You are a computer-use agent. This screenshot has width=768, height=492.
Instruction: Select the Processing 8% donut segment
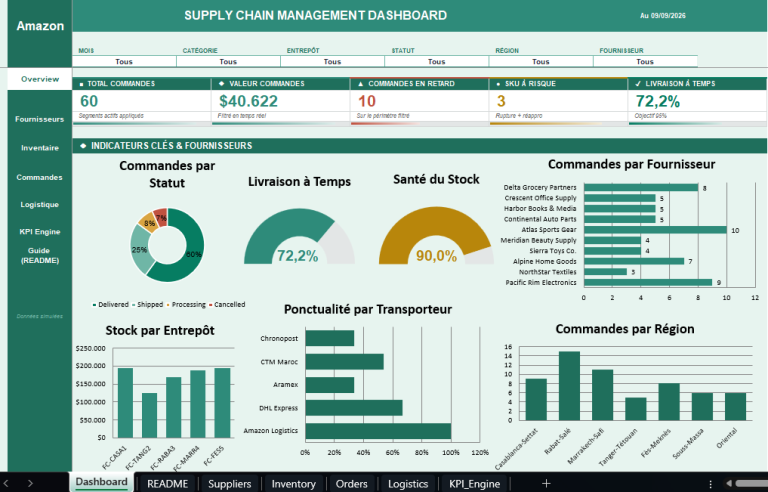(149, 222)
